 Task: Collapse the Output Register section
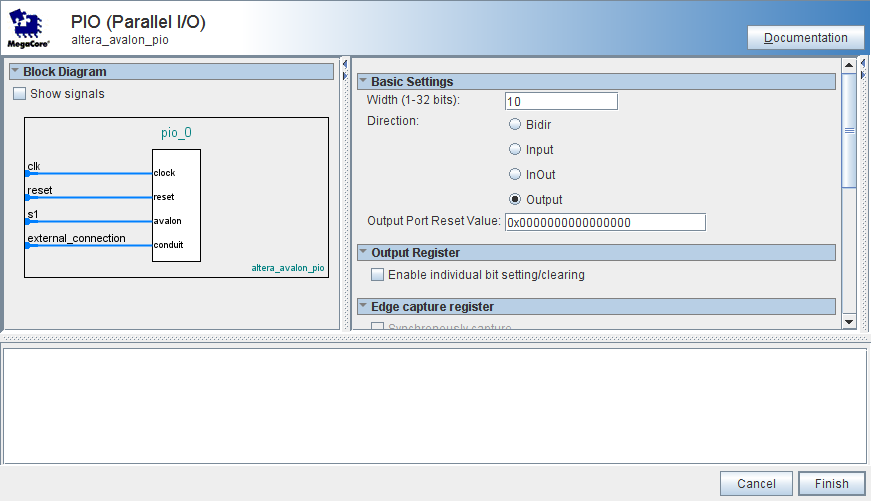[363, 253]
